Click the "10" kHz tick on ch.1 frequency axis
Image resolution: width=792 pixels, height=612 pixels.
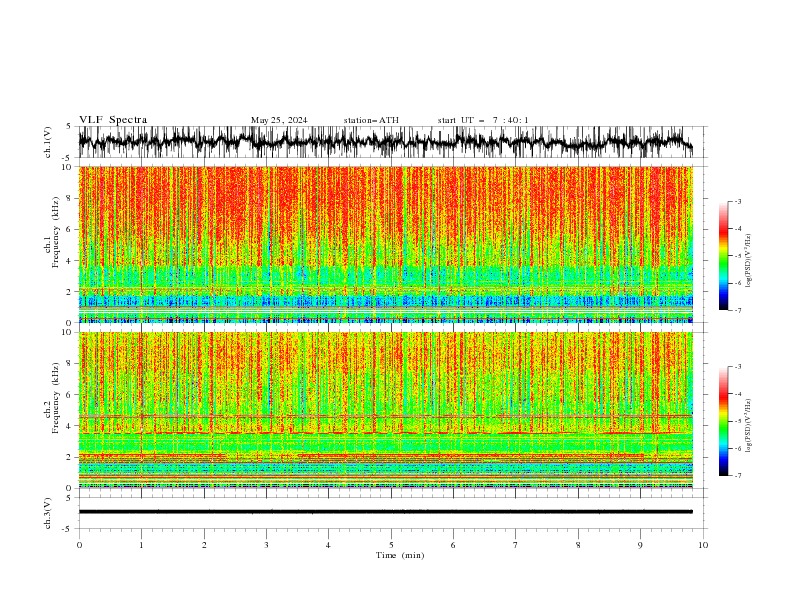(x=66, y=167)
